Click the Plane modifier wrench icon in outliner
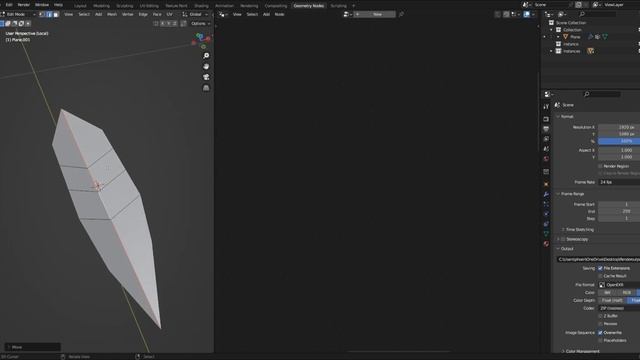Screen dimensions: 640x360 590,37
